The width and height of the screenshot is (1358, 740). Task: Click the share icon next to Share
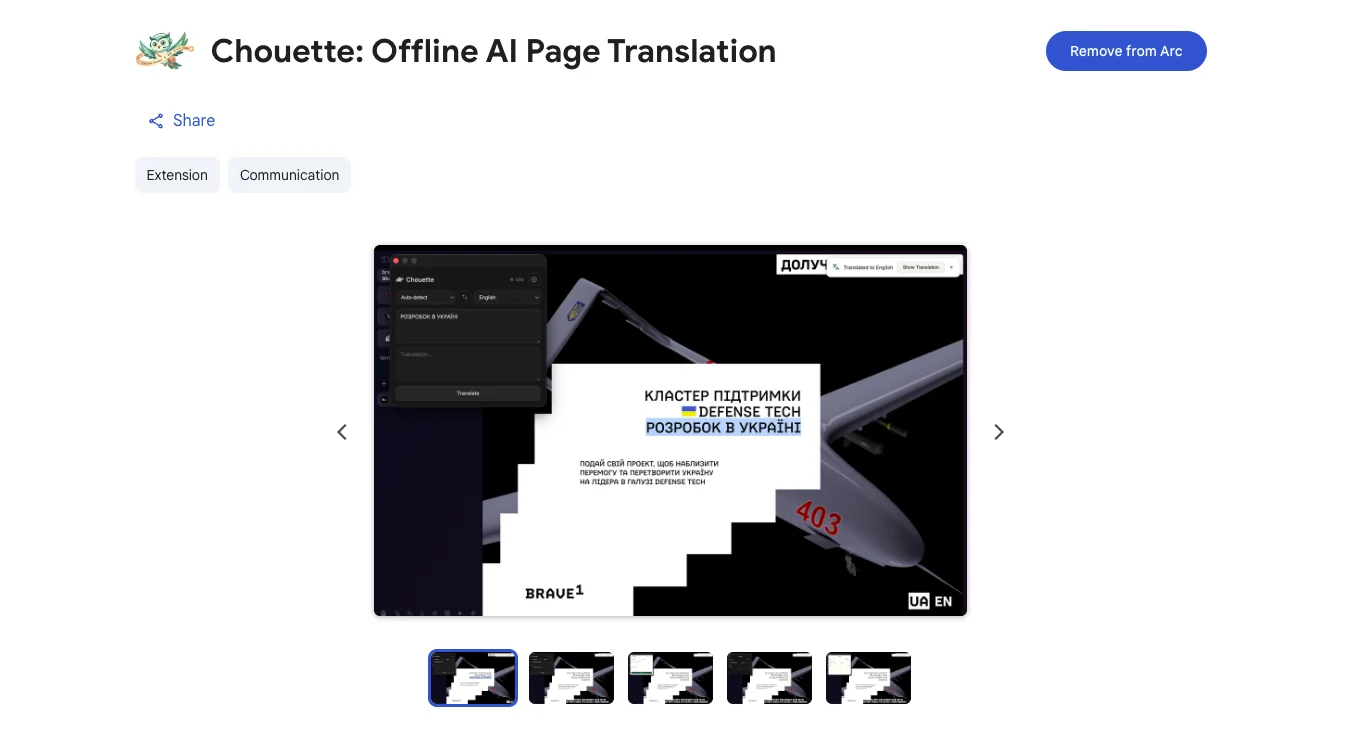(156, 121)
